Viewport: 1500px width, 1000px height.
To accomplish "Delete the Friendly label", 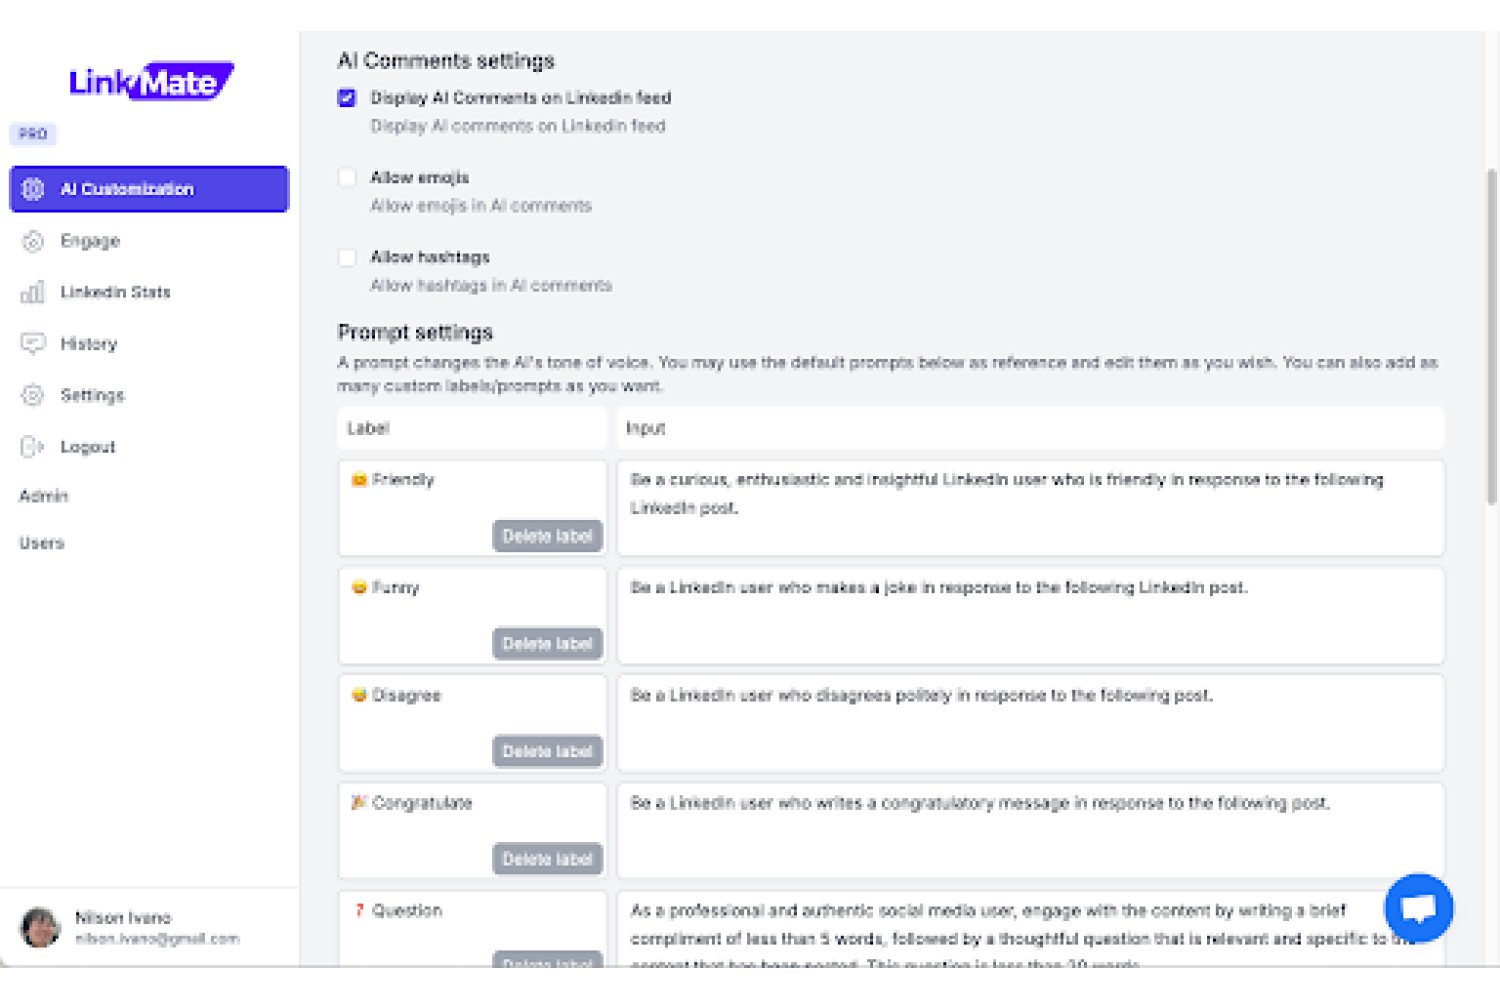I will point(547,536).
